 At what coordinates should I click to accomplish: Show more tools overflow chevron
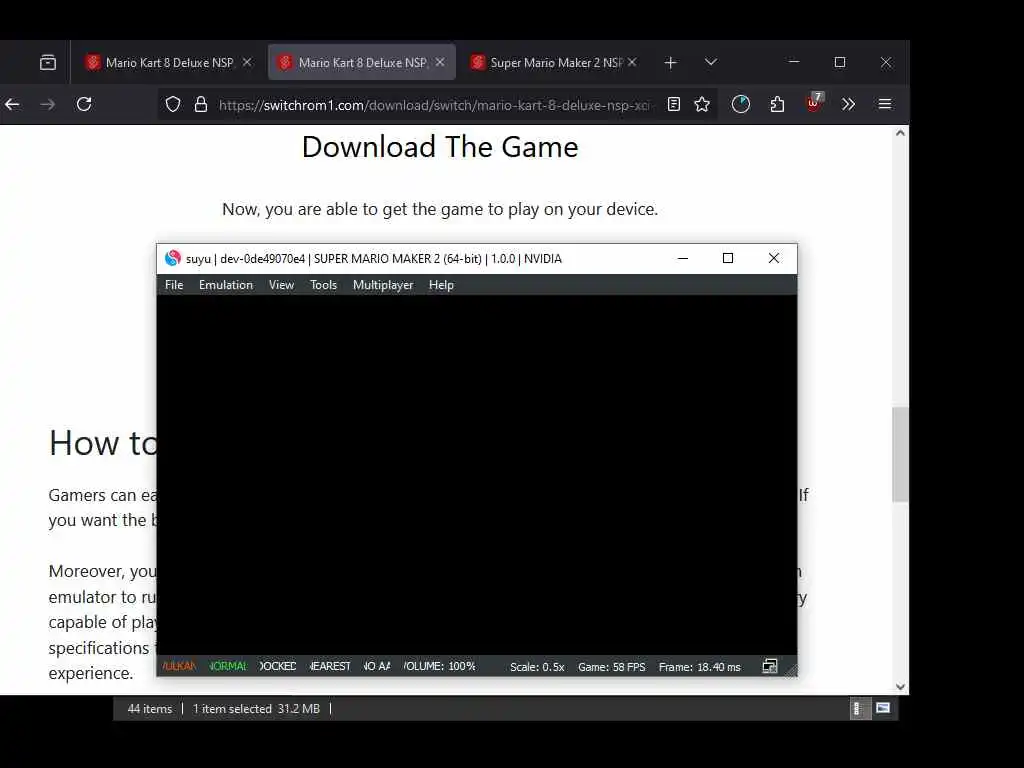pyautogui.click(x=848, y=104)
